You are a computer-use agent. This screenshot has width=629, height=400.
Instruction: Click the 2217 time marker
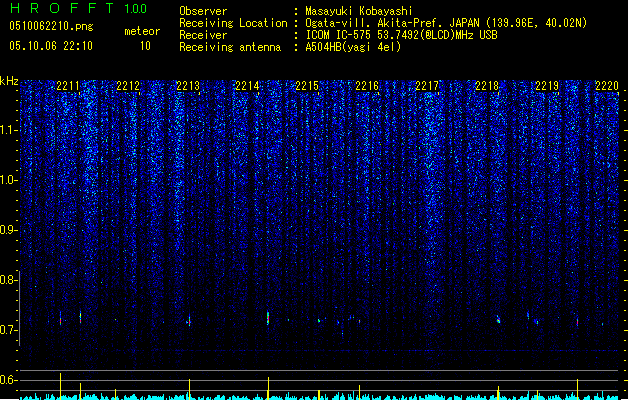[x=427, y=86]
